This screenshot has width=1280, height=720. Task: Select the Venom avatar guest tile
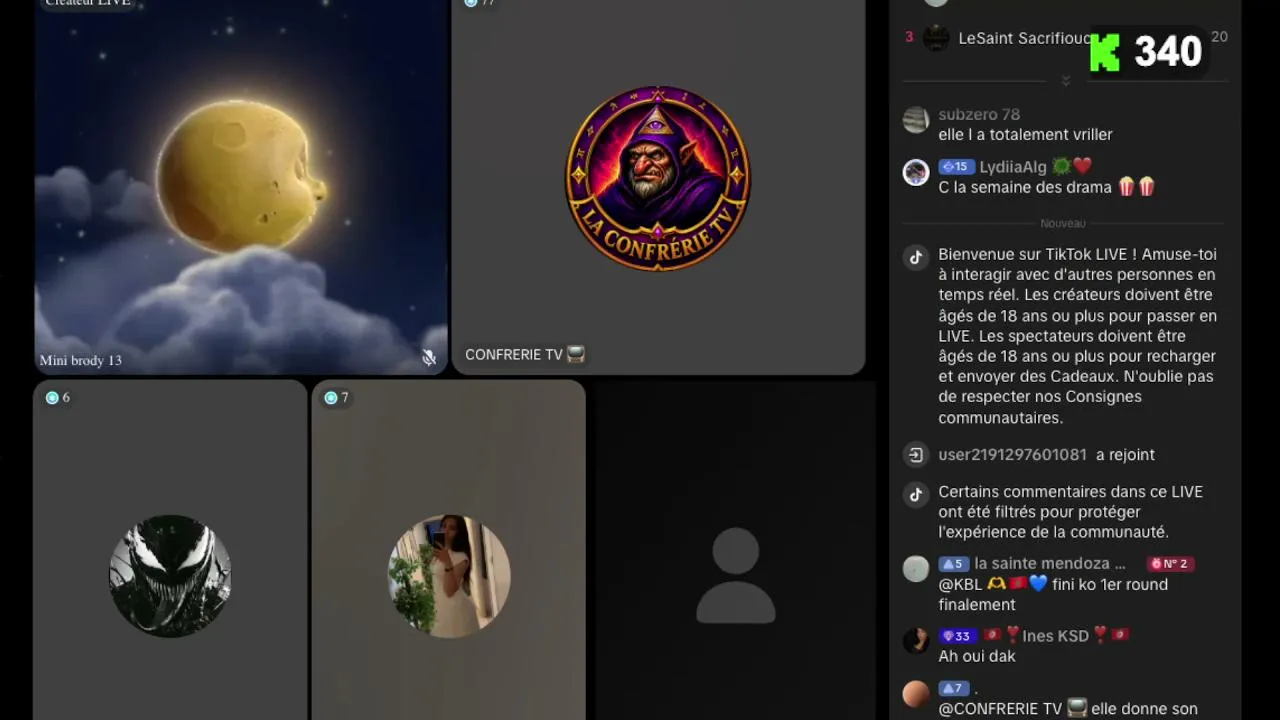pyautogui.click(x=170, y=576)
